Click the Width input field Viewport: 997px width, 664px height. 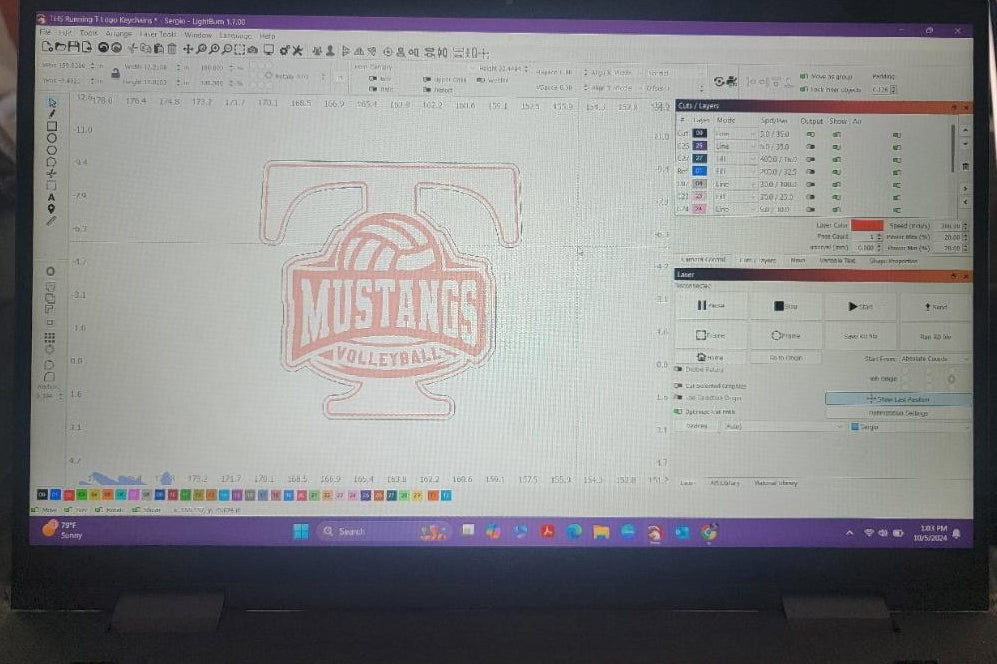pyautogui.click(x=155, y=67)
